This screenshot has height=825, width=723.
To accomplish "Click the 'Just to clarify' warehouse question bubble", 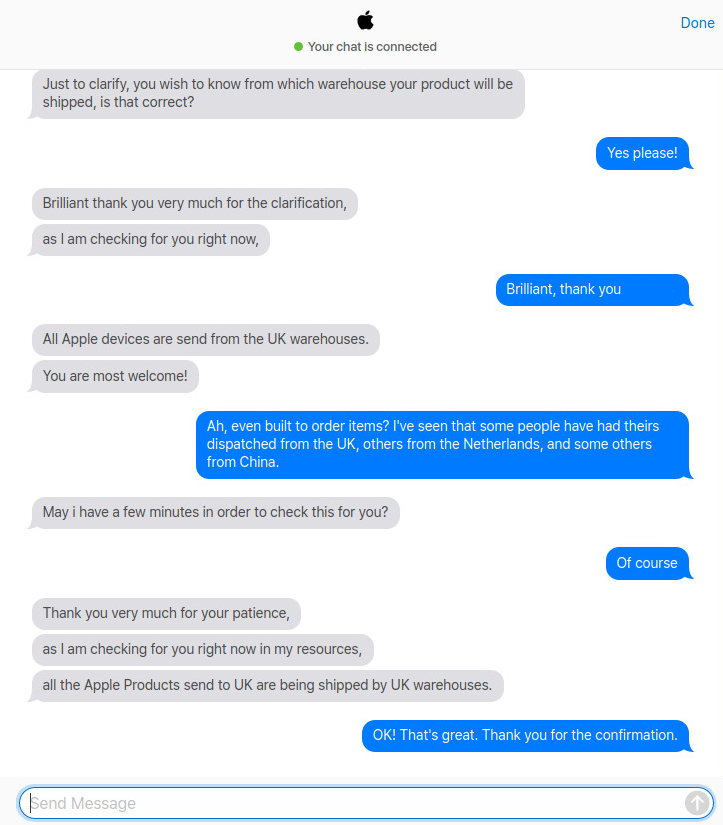I will coord(278,94).
